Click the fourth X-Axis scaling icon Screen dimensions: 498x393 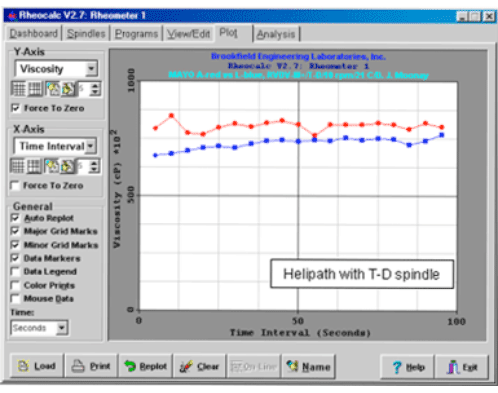point(67,166)
